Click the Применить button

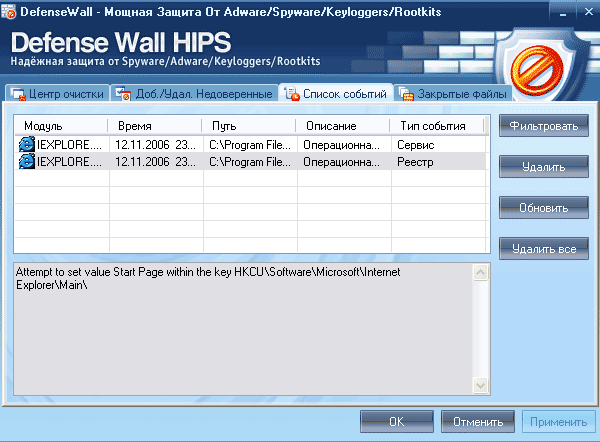coord(559,422)
